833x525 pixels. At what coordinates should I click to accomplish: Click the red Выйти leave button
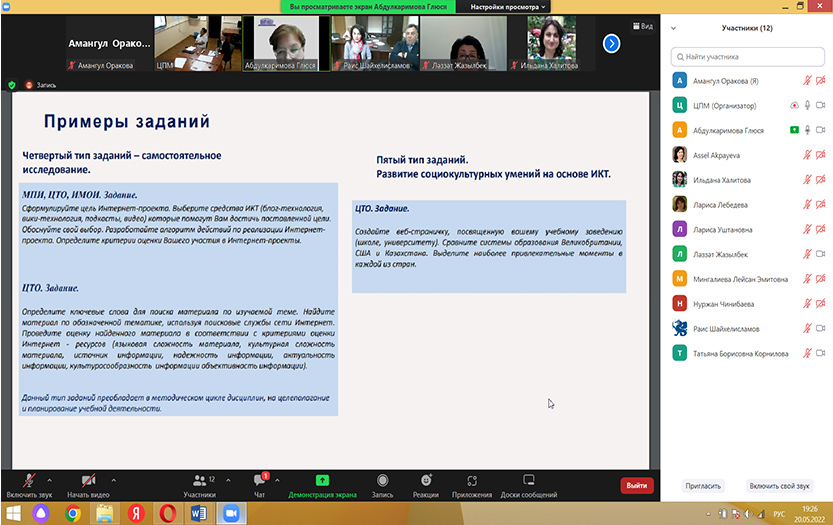pyautogui.click(x=636, y=485)
